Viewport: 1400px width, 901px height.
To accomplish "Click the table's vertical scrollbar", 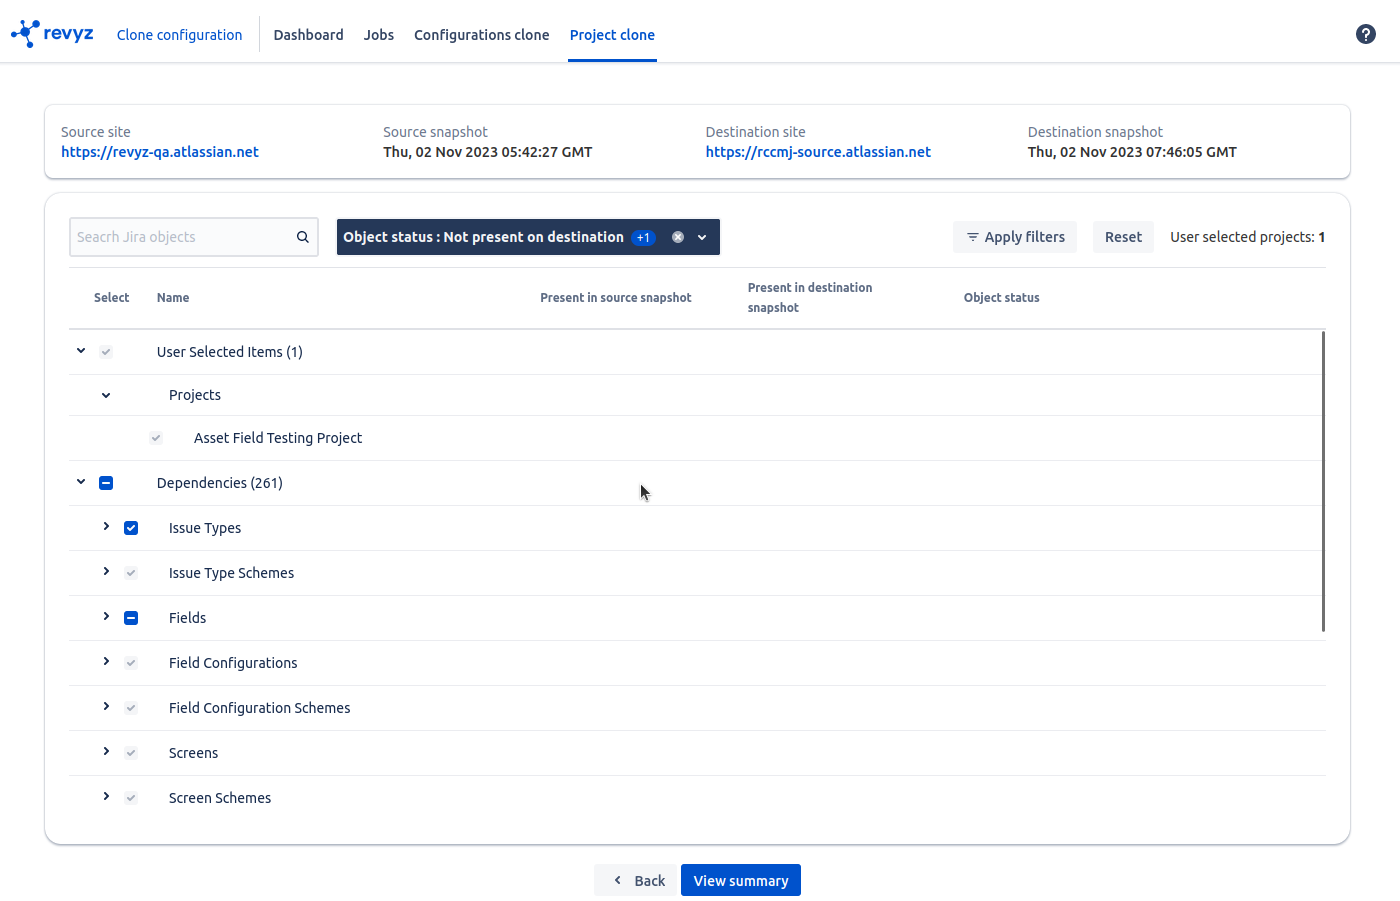I will [1323, 480].
